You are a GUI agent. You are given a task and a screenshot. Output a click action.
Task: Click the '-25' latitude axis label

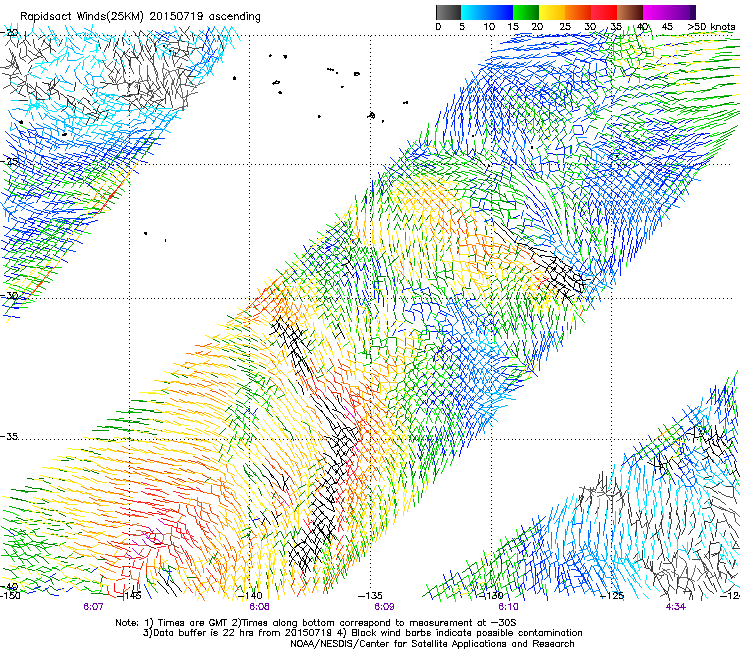[9, 161]
